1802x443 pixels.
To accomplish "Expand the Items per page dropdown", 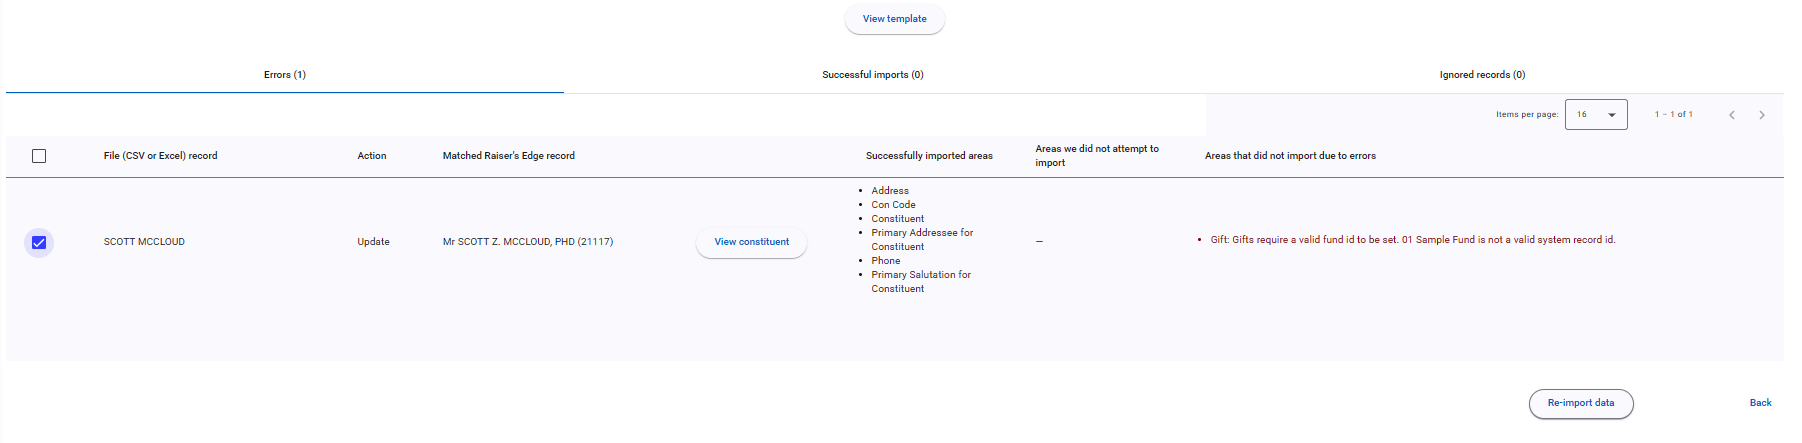I will pyautogui.click(x=1595, y=115).
